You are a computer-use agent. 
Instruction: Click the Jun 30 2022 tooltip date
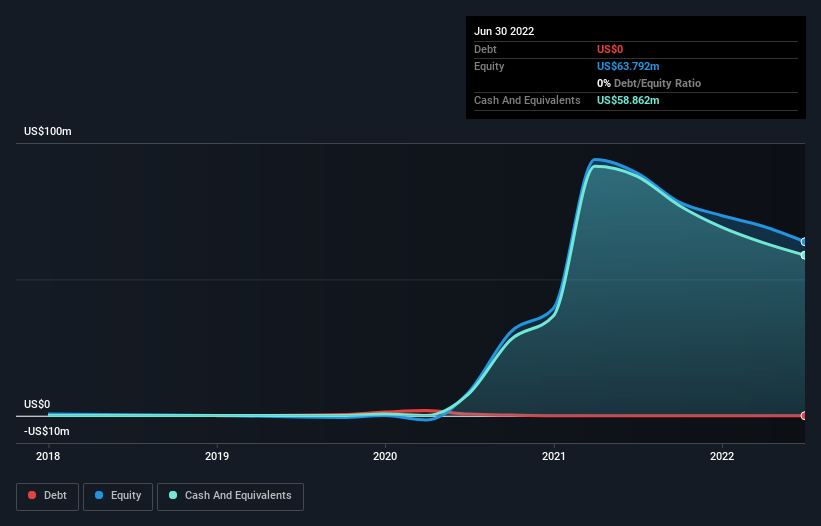(x=504, y=31)
